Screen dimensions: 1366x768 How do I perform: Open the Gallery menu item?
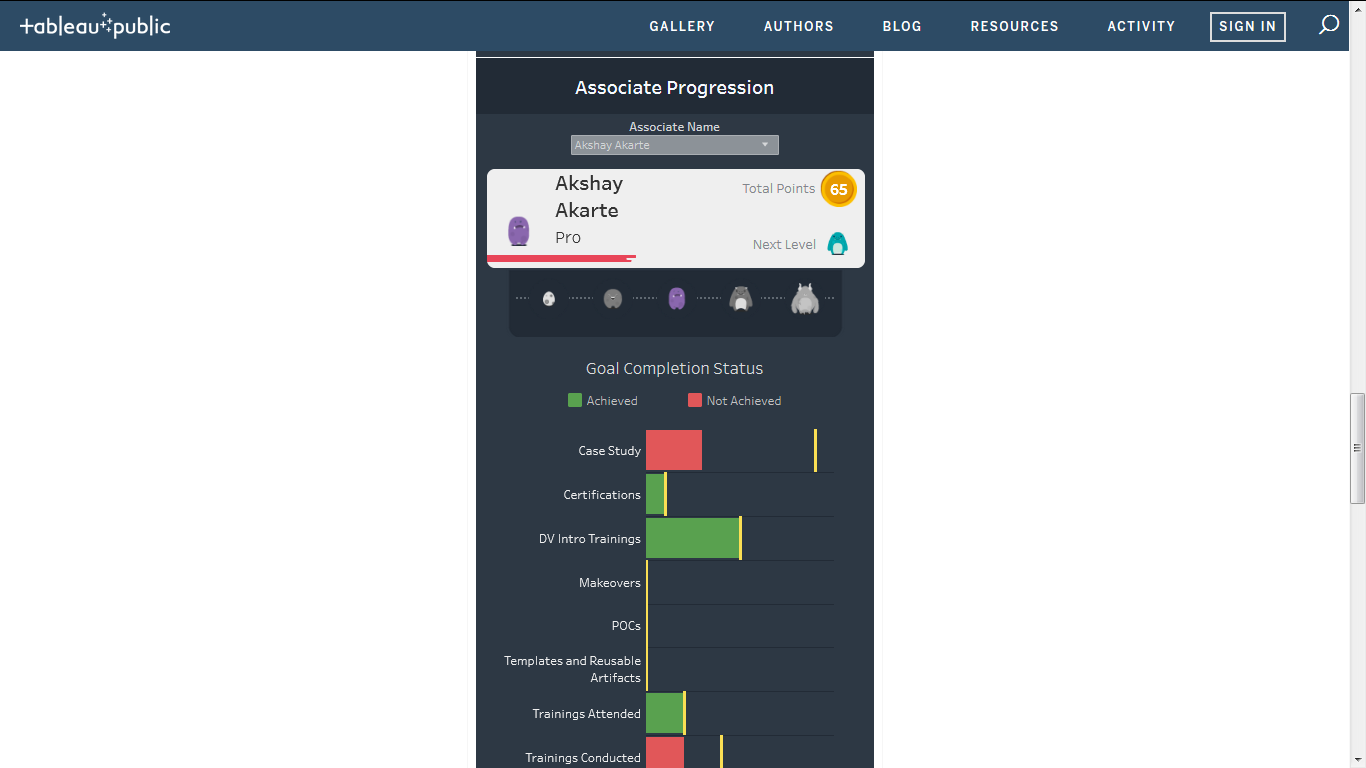pos(682,26)
